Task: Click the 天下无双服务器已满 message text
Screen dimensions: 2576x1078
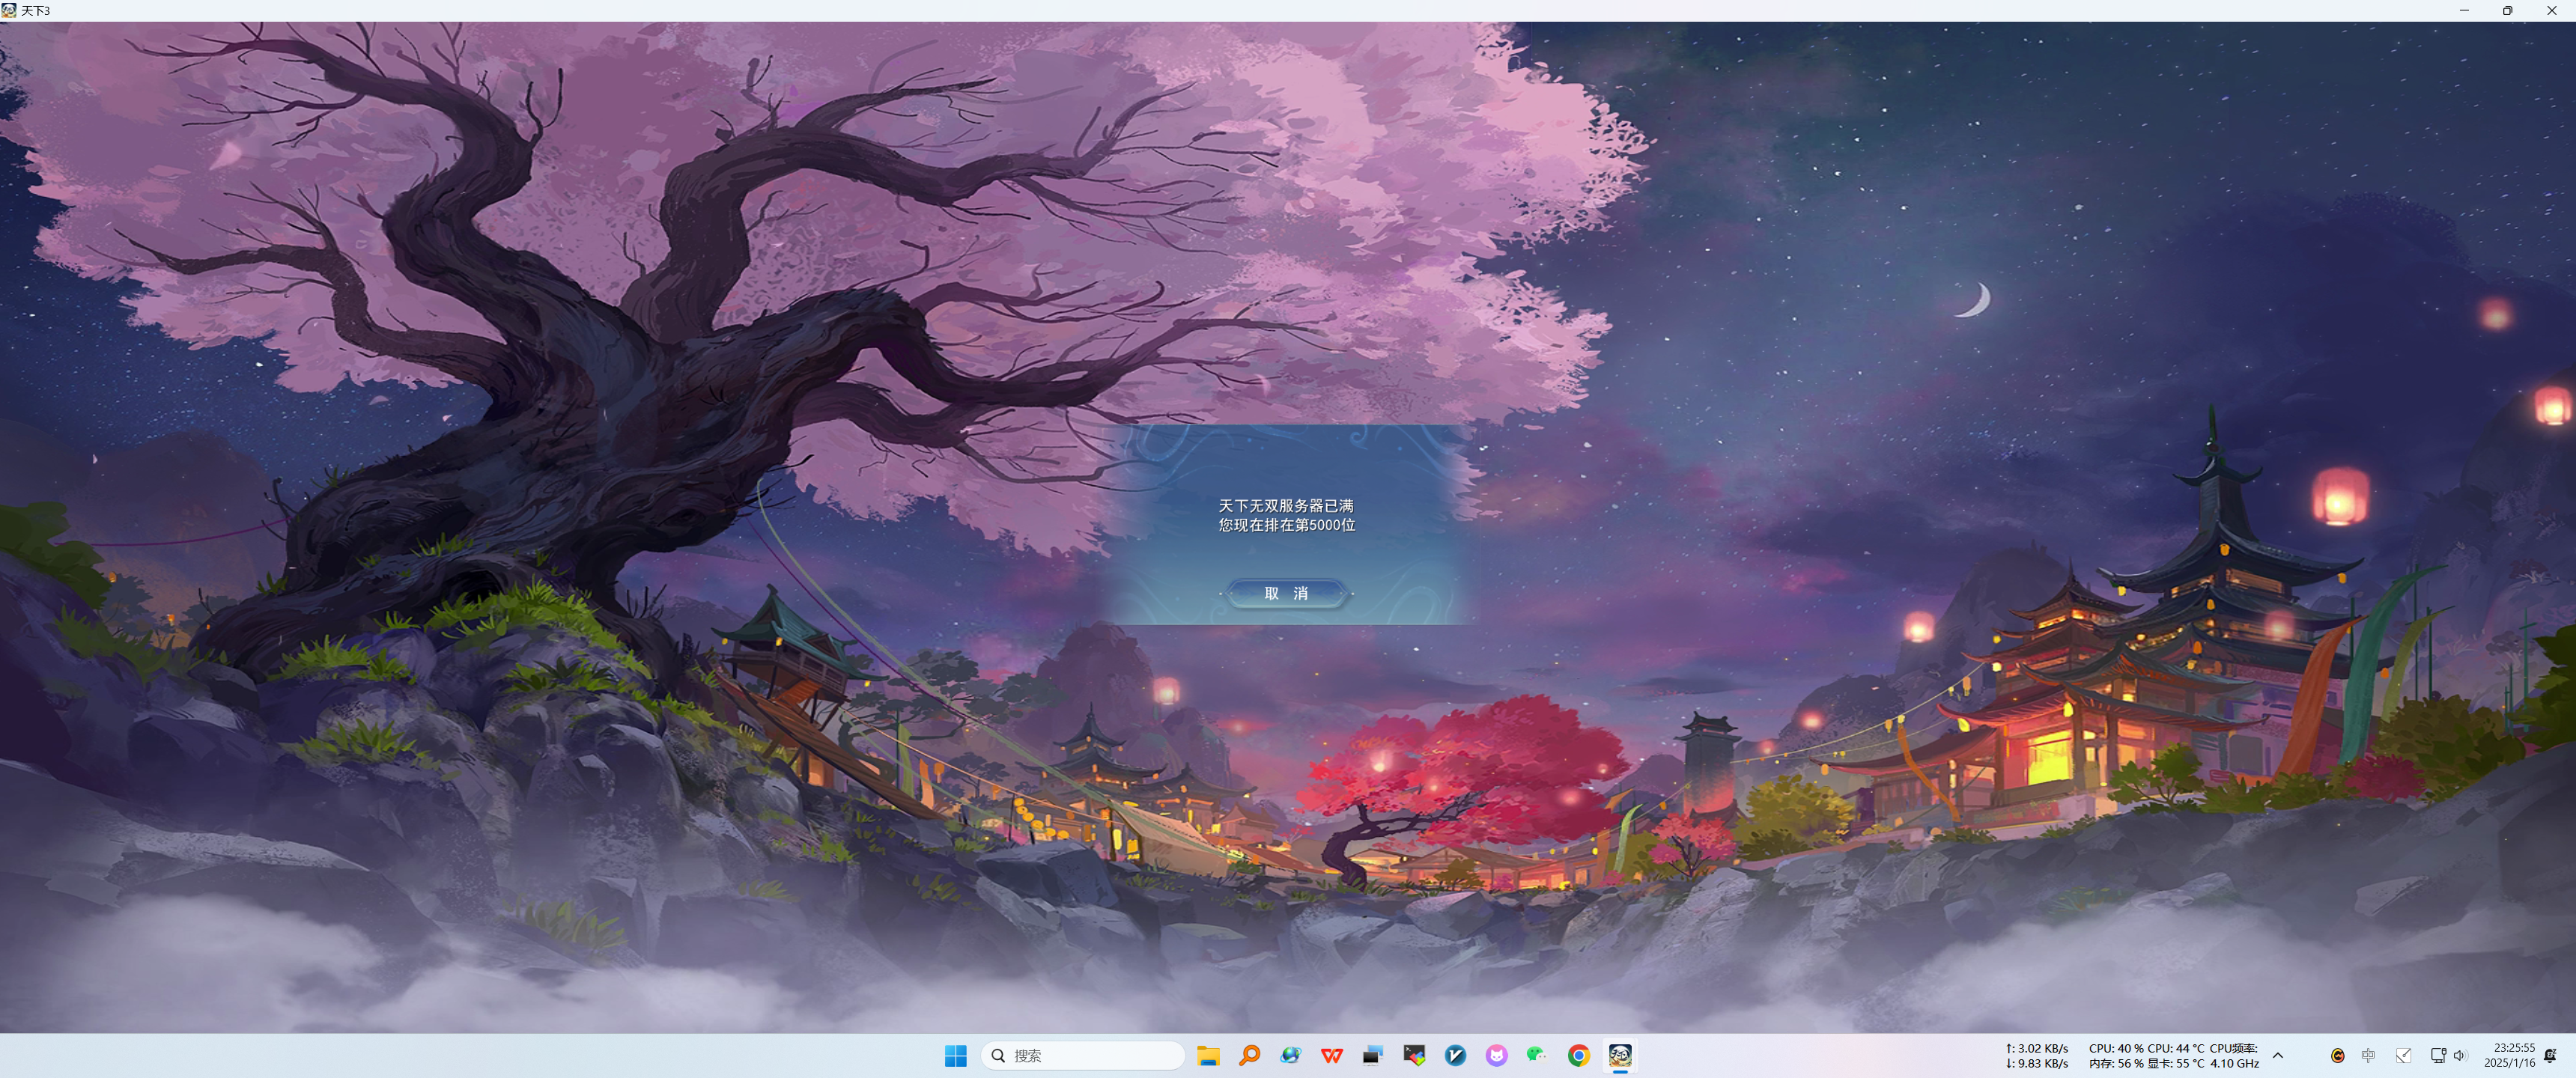Action: pos(1286,506)
